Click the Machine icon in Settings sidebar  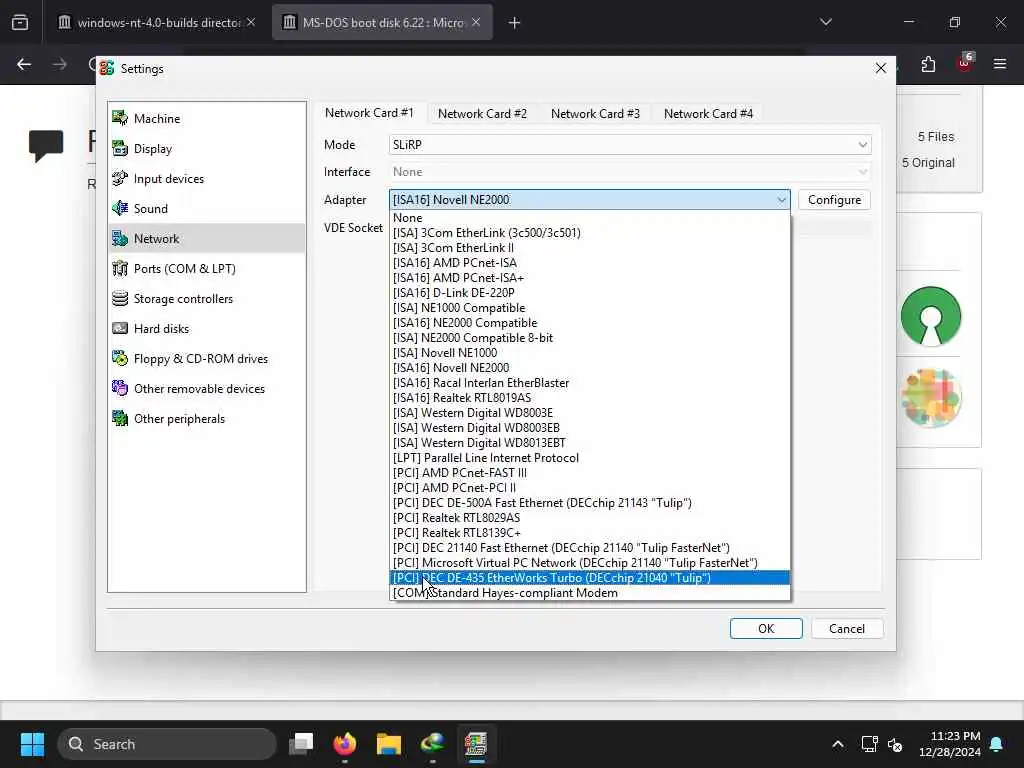[120, 118]
